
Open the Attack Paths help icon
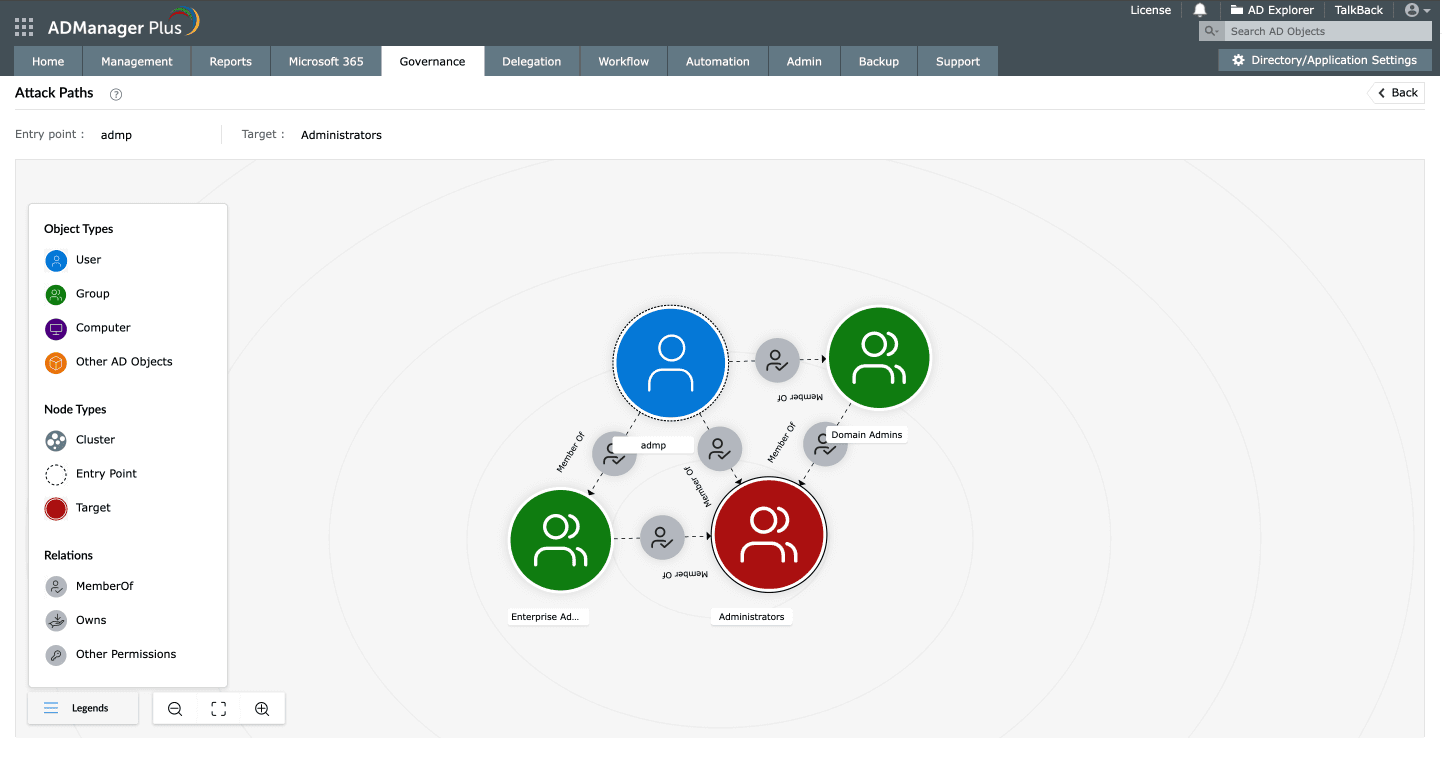pos(115,94)
